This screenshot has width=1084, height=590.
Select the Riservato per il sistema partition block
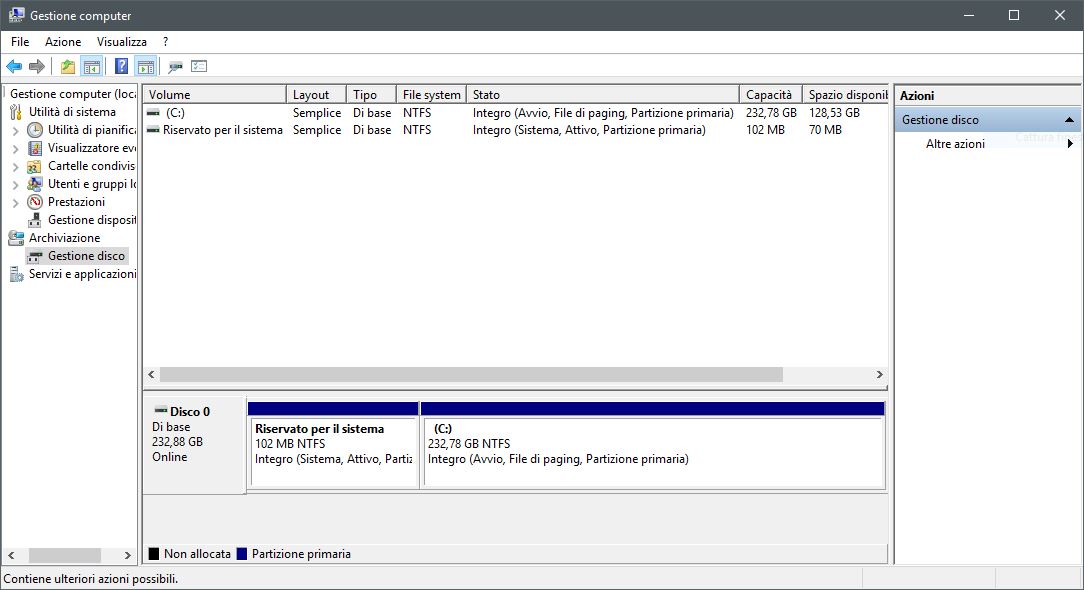[333, 445]
